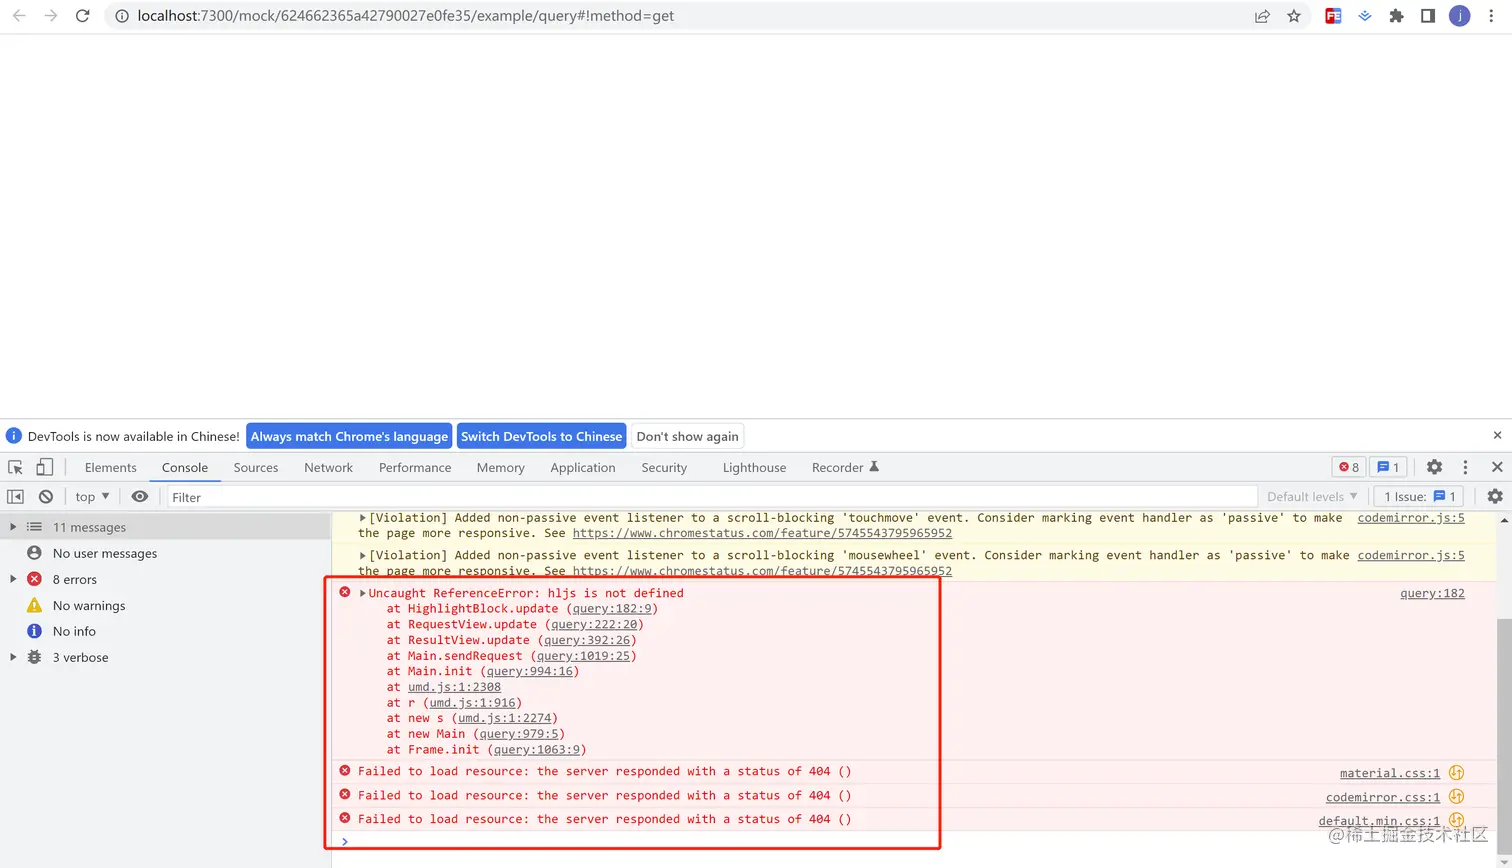Open network request icon beside material.css
Screen dimensions: 1512x868
pyautogui.click(x=1456, y=773)
